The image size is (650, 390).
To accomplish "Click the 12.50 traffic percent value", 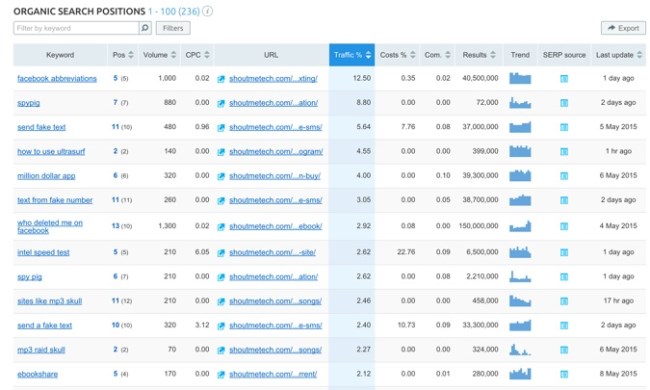I will [x=361, y=78].
